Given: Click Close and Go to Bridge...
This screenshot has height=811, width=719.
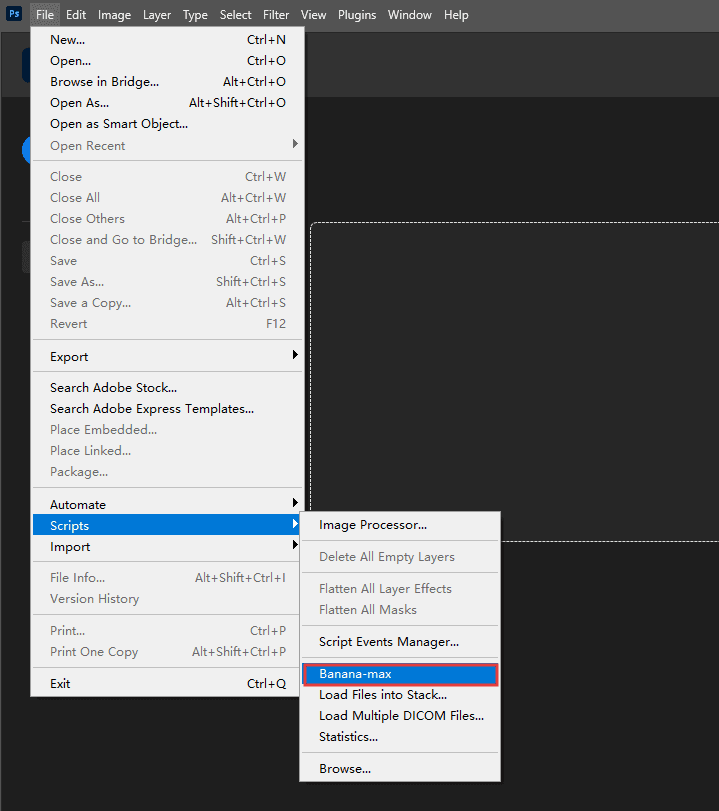Looking at the screenshot, I should pos(167,239).
